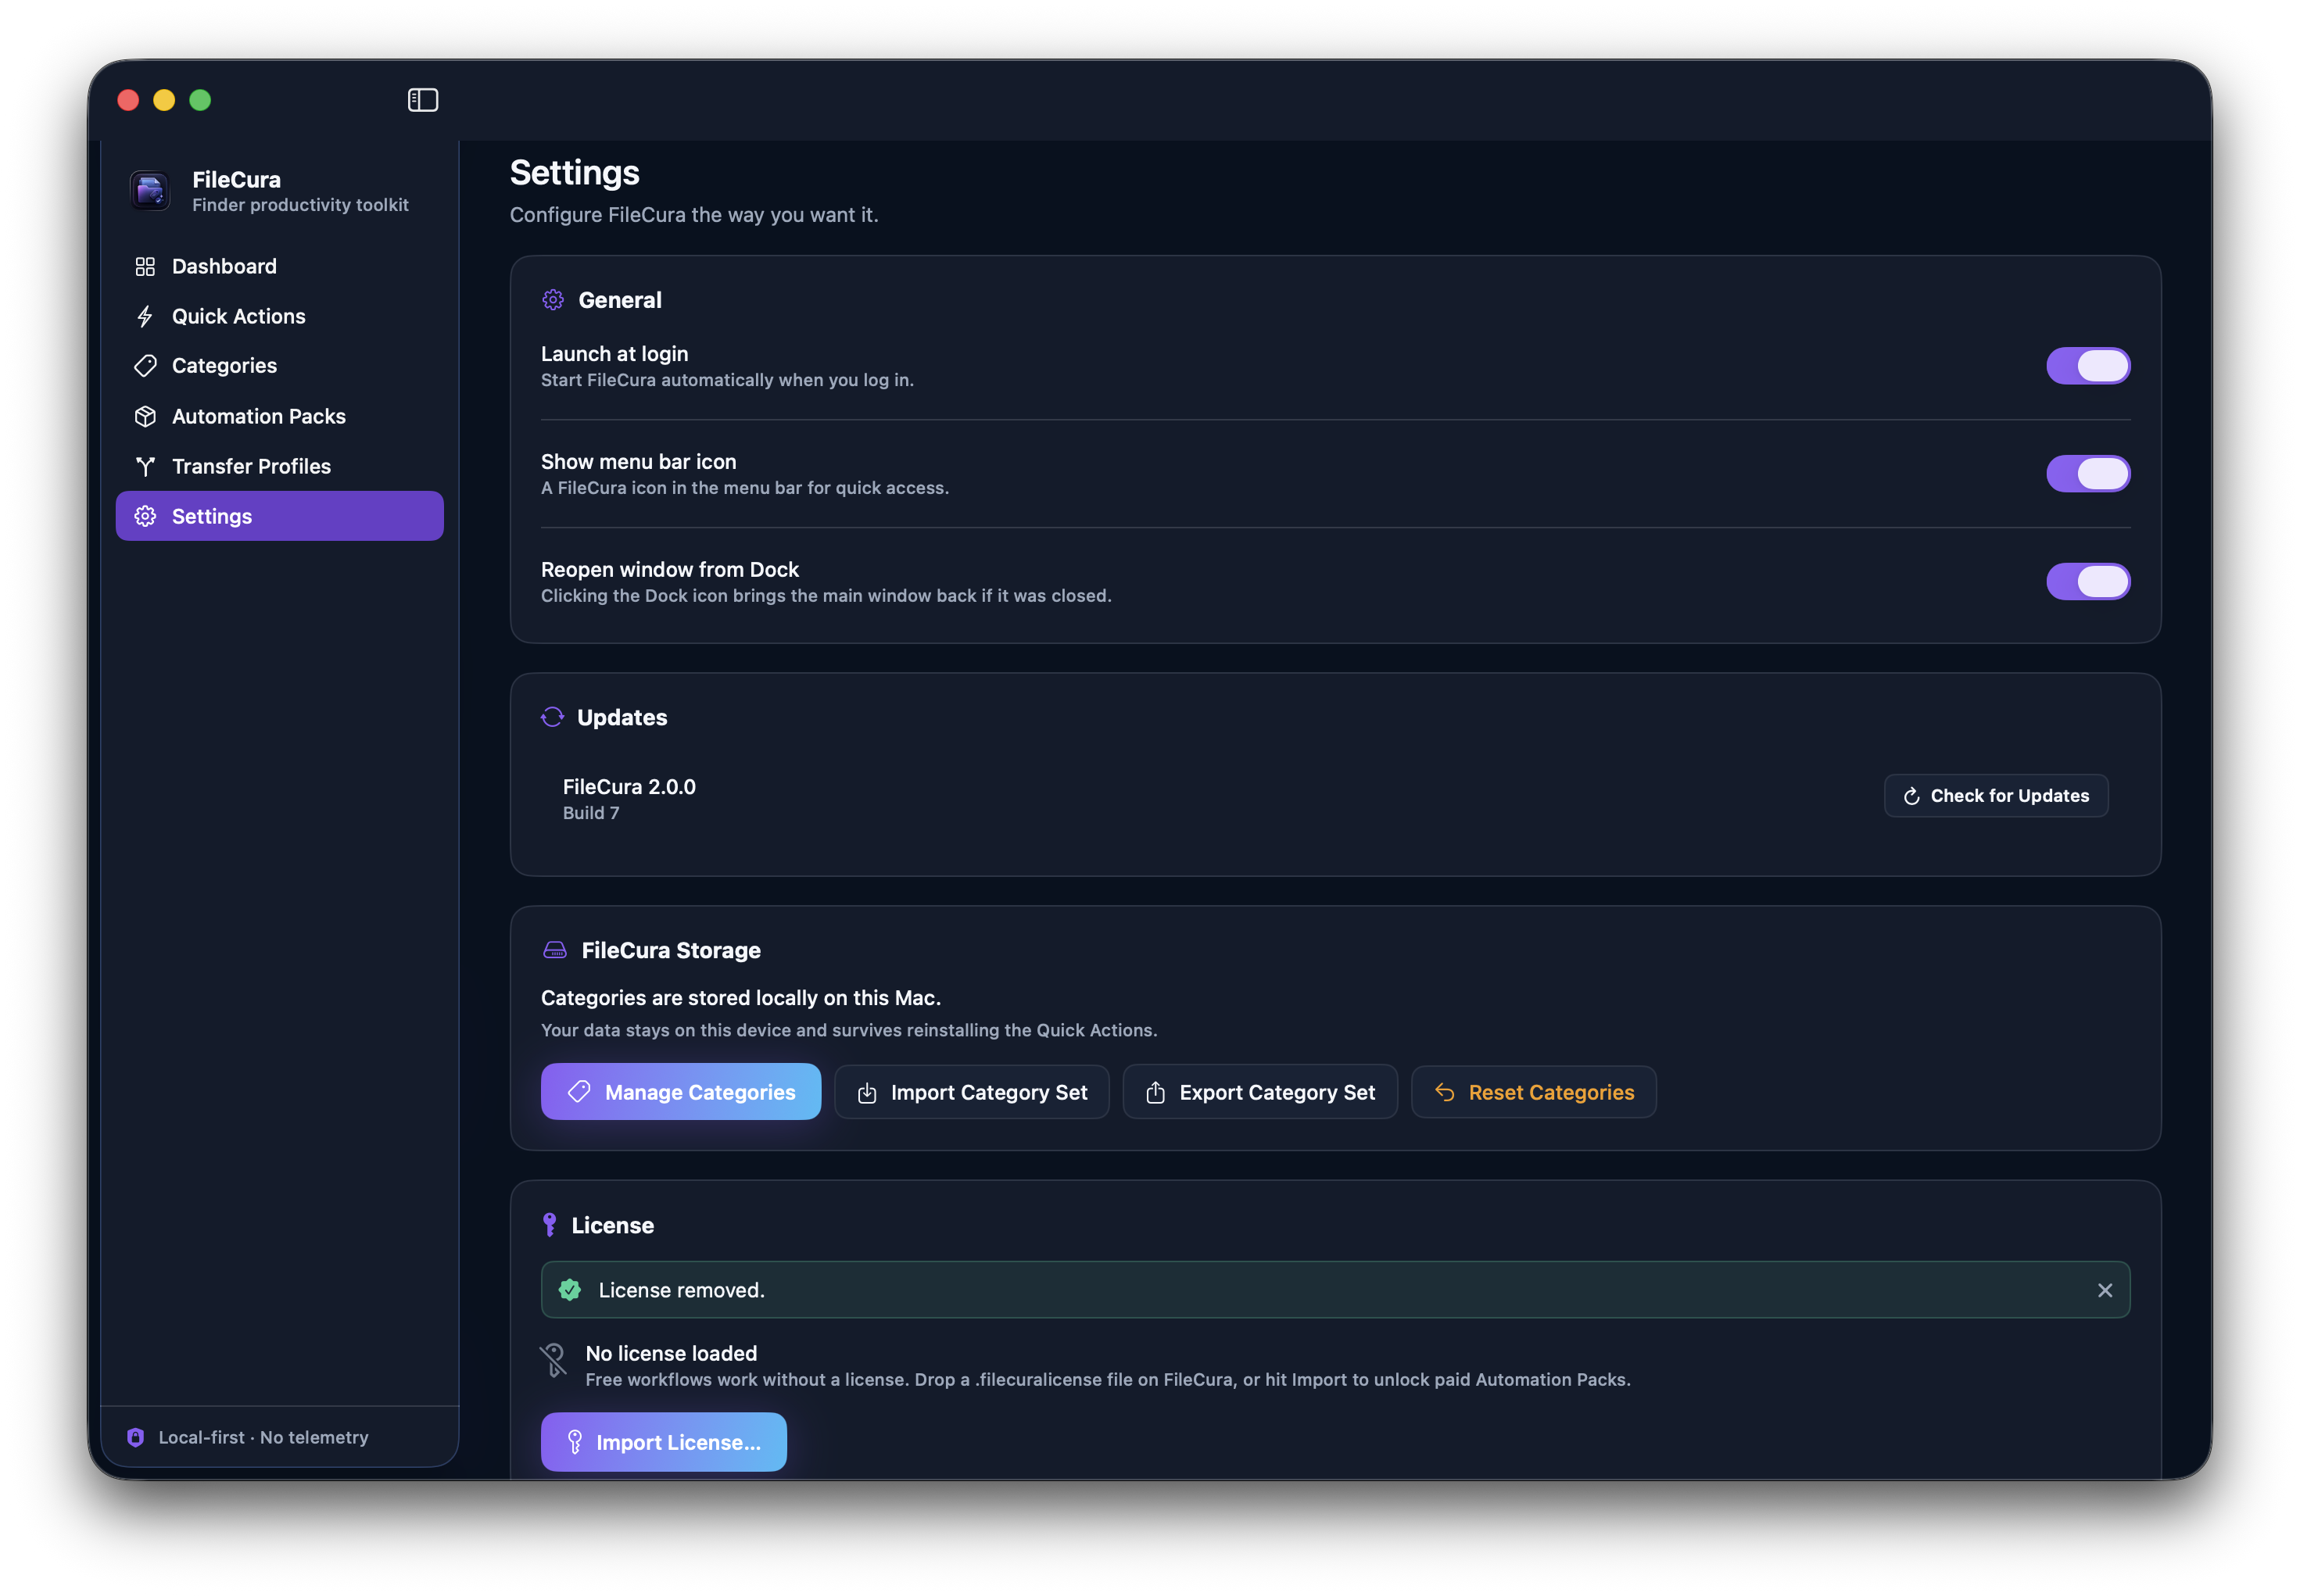Image resolution: width=2300 pixels, height=1596 pixels.
Task: Dismiss the License removed banner
Action: click(x=2105, y=1290)
